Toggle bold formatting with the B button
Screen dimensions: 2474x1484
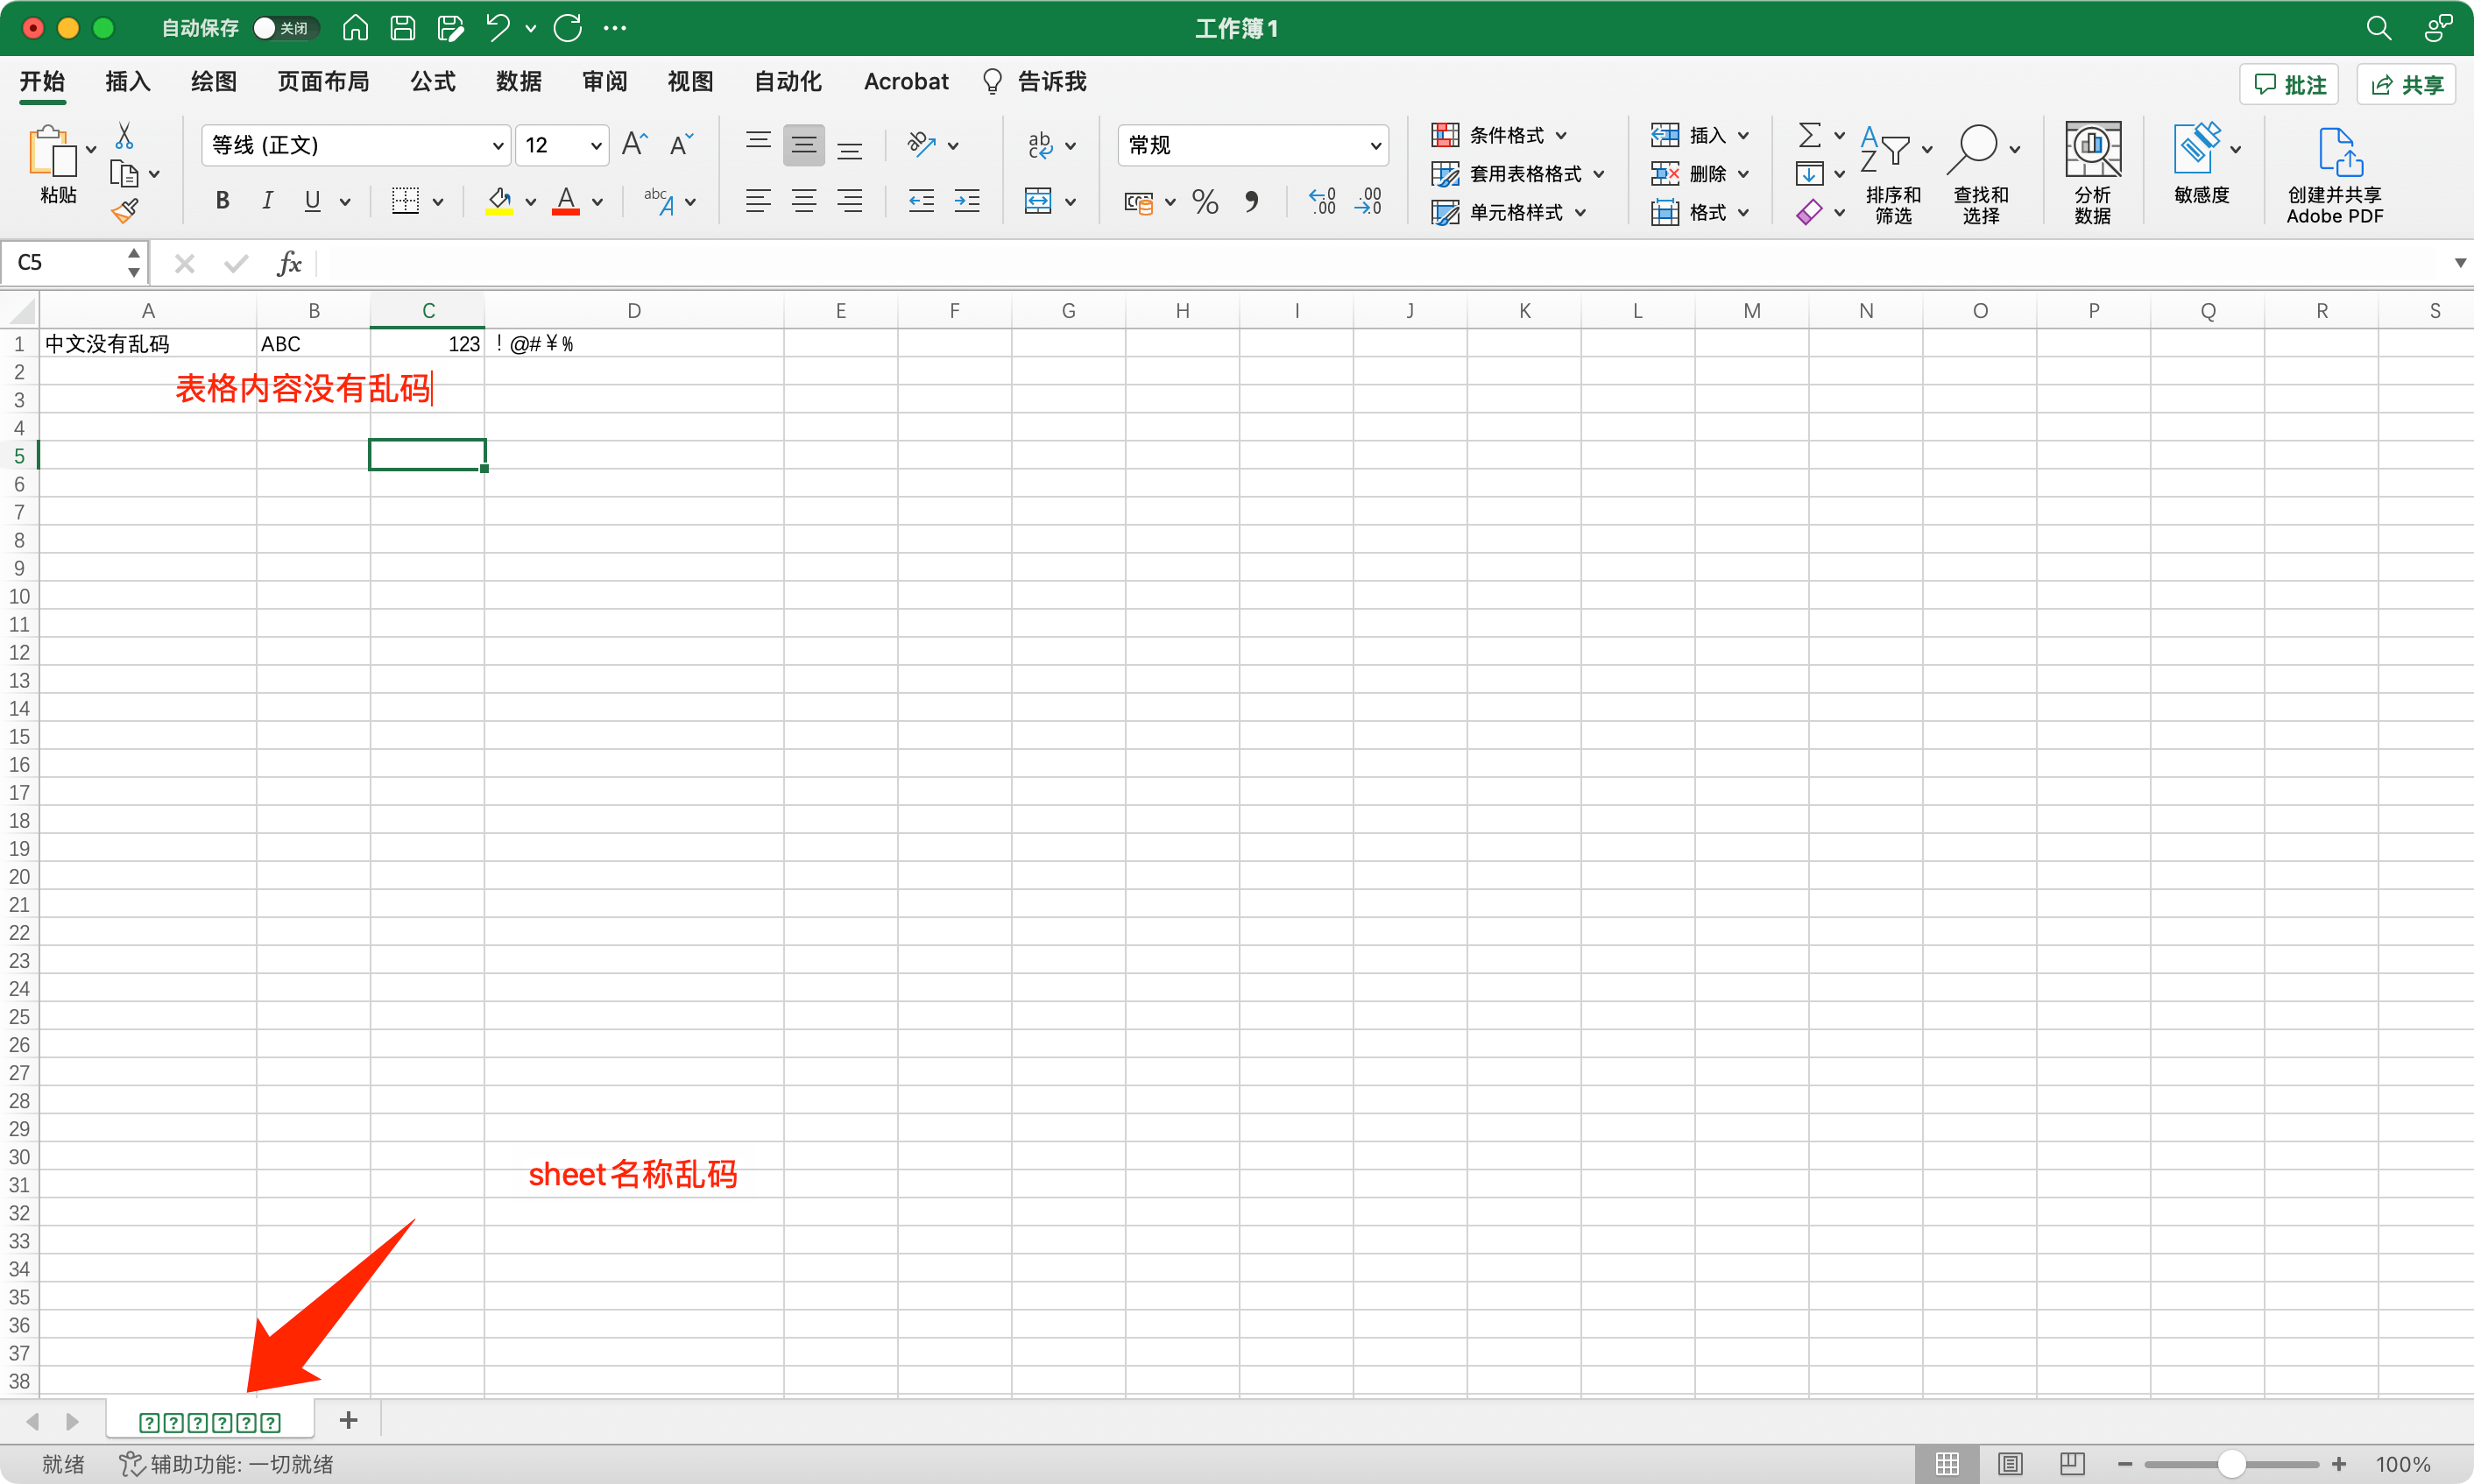pyautogui.click(x=222, y=201)
